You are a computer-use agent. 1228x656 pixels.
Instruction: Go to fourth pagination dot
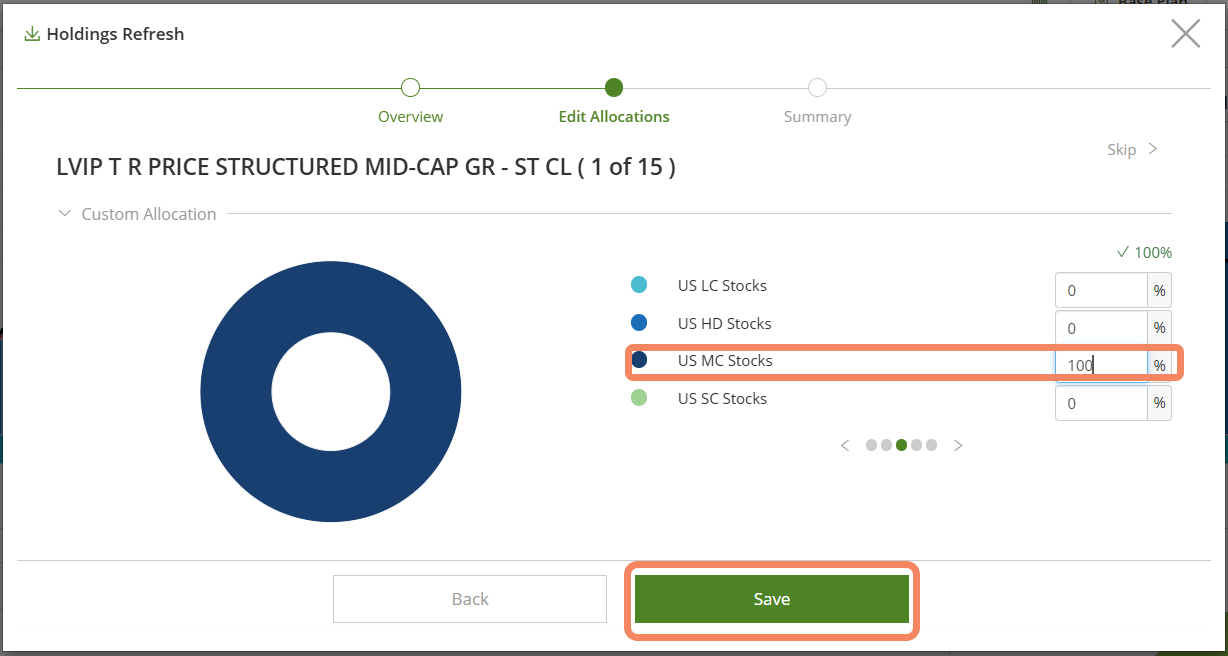point(916,446)
